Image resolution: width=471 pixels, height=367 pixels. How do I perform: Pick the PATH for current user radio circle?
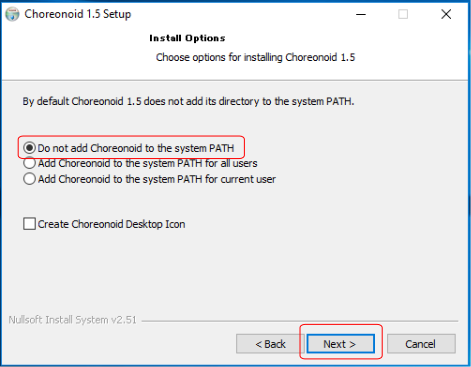click(30, 179)
